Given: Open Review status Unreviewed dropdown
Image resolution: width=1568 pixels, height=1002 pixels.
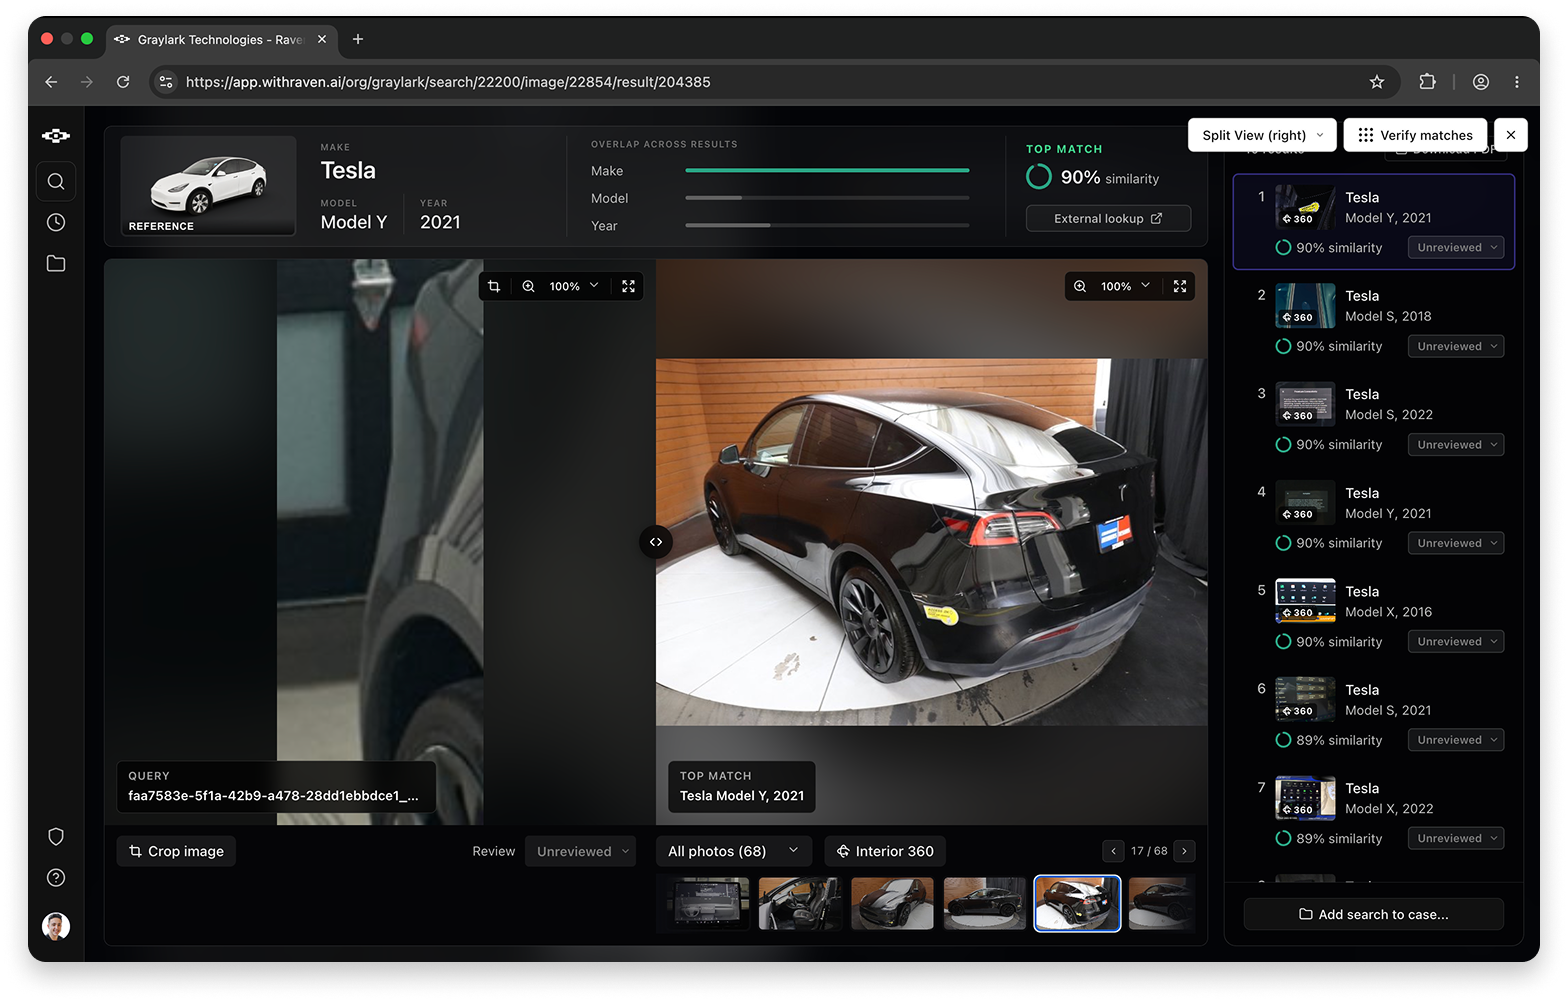Looking at the screenshot, I should (581, 851).
